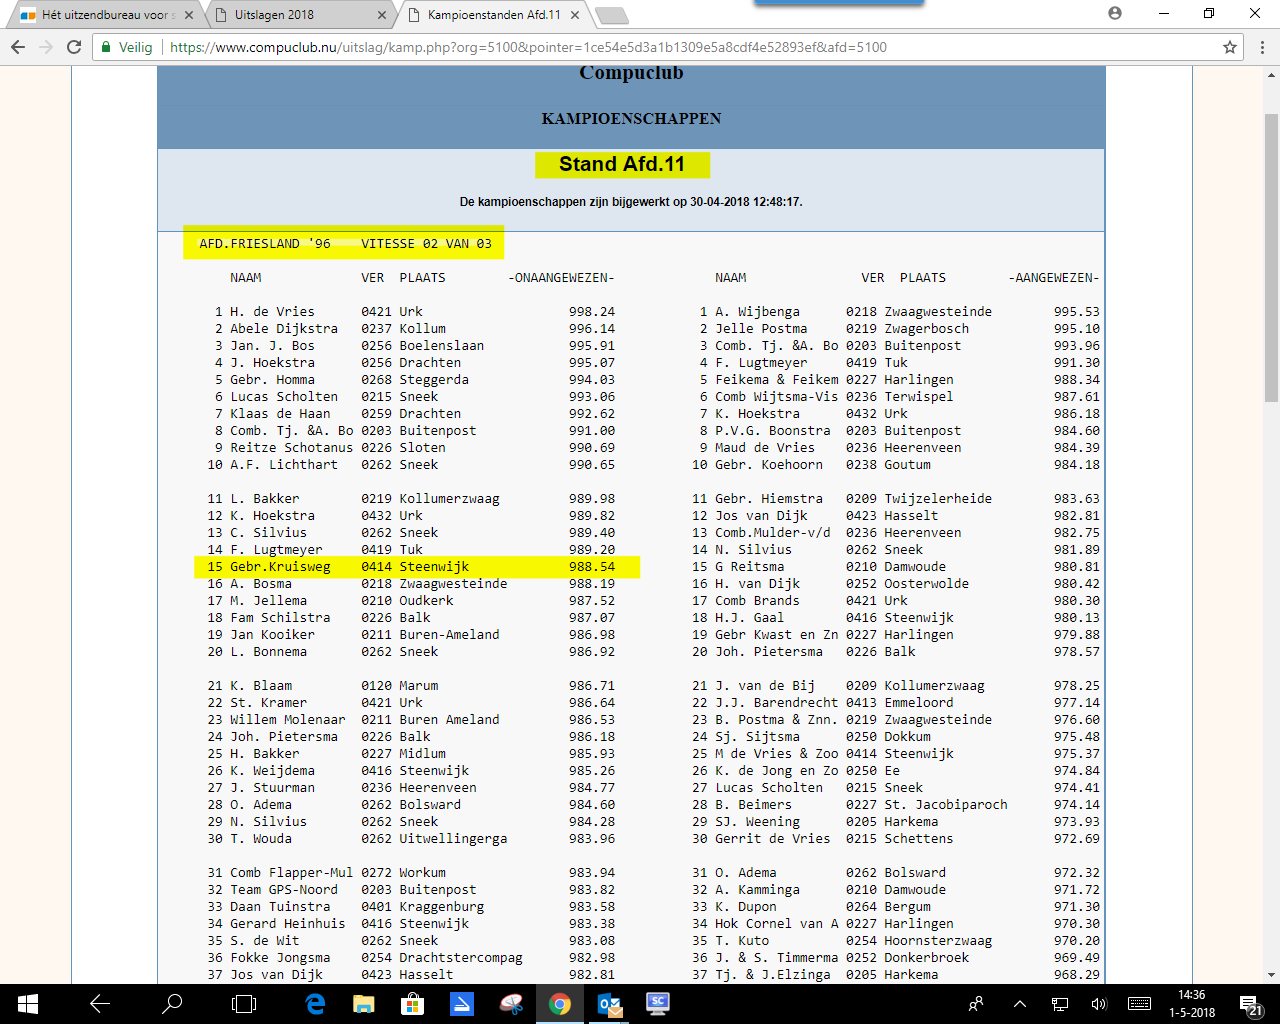Screen dimensions: 1280x1024
Task: Open the People icon in system tray
Action: [x=976, y=1004]
